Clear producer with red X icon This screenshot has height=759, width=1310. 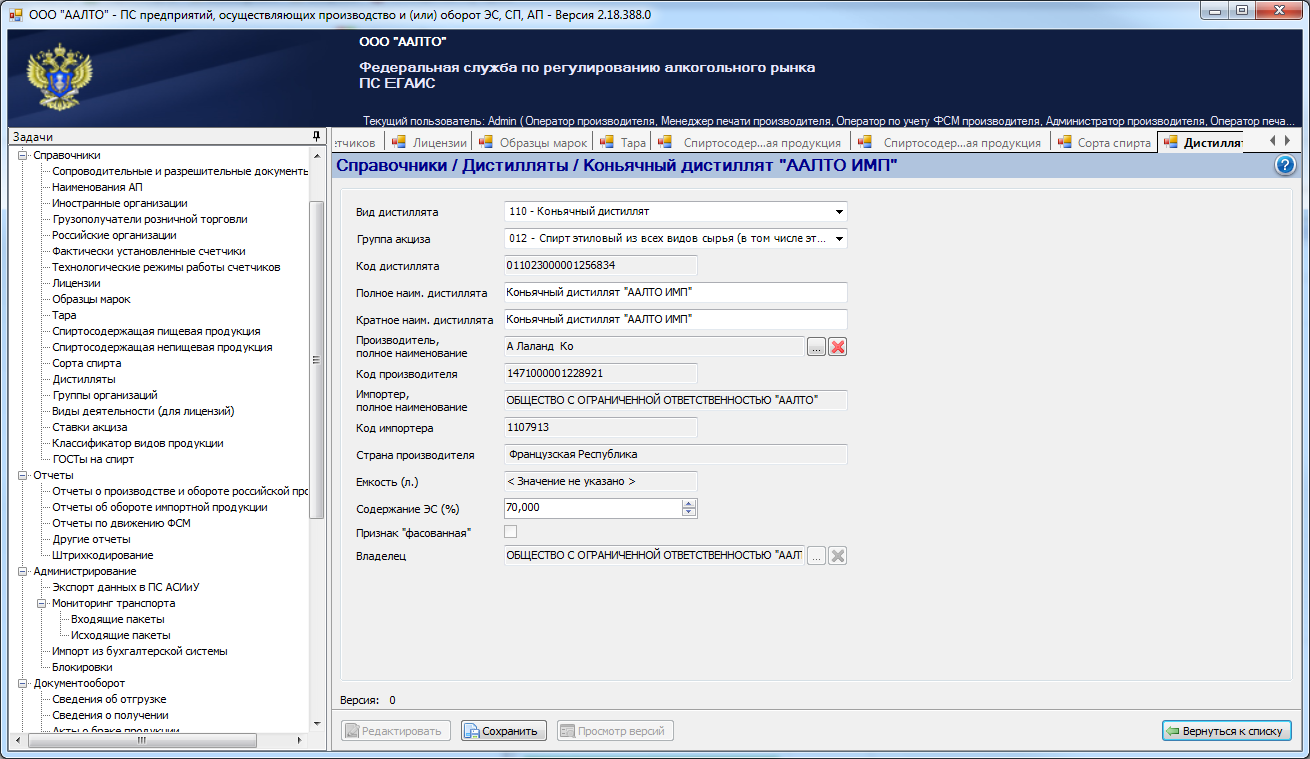(x=838, y=347)
